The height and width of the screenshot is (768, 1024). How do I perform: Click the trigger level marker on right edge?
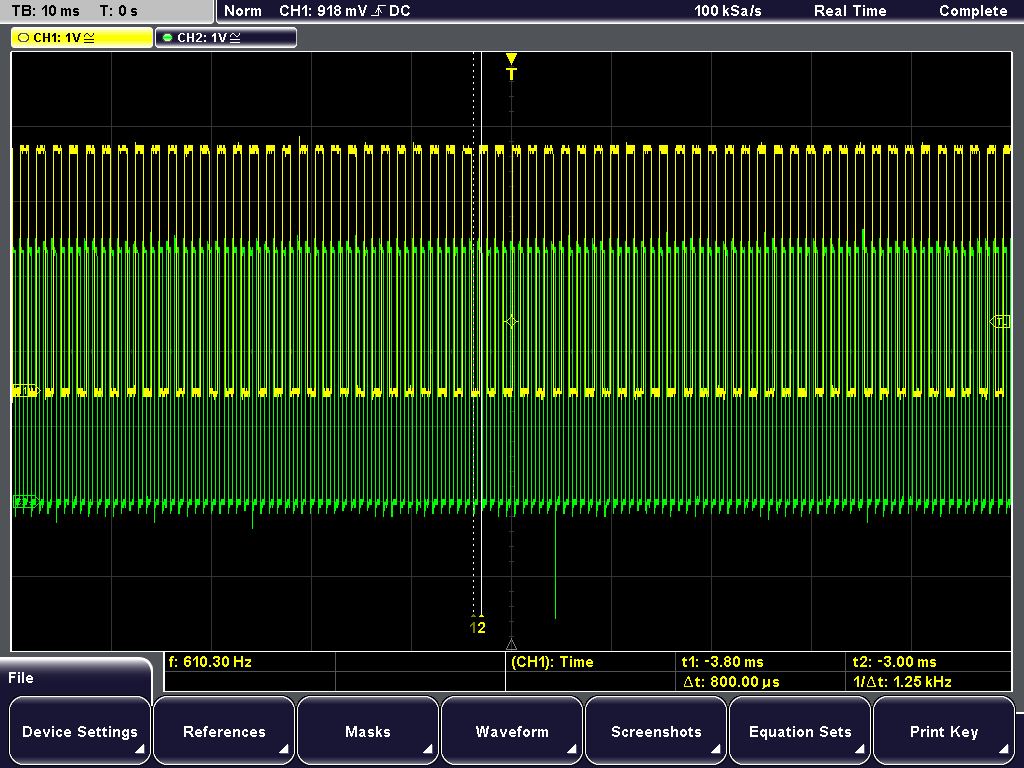1000,322
